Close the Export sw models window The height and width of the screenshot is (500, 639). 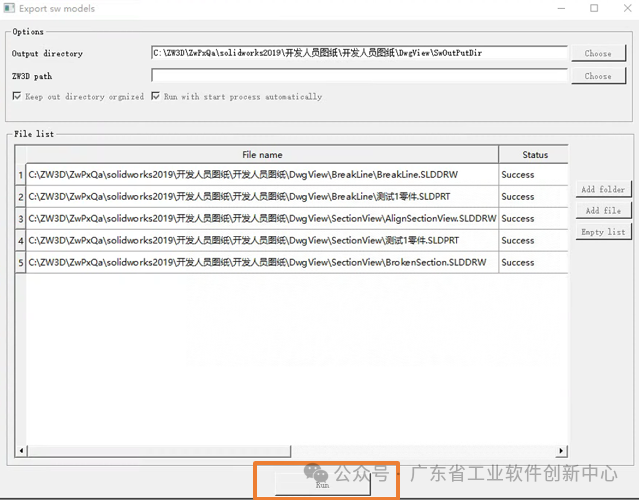(x=628, y=8)
